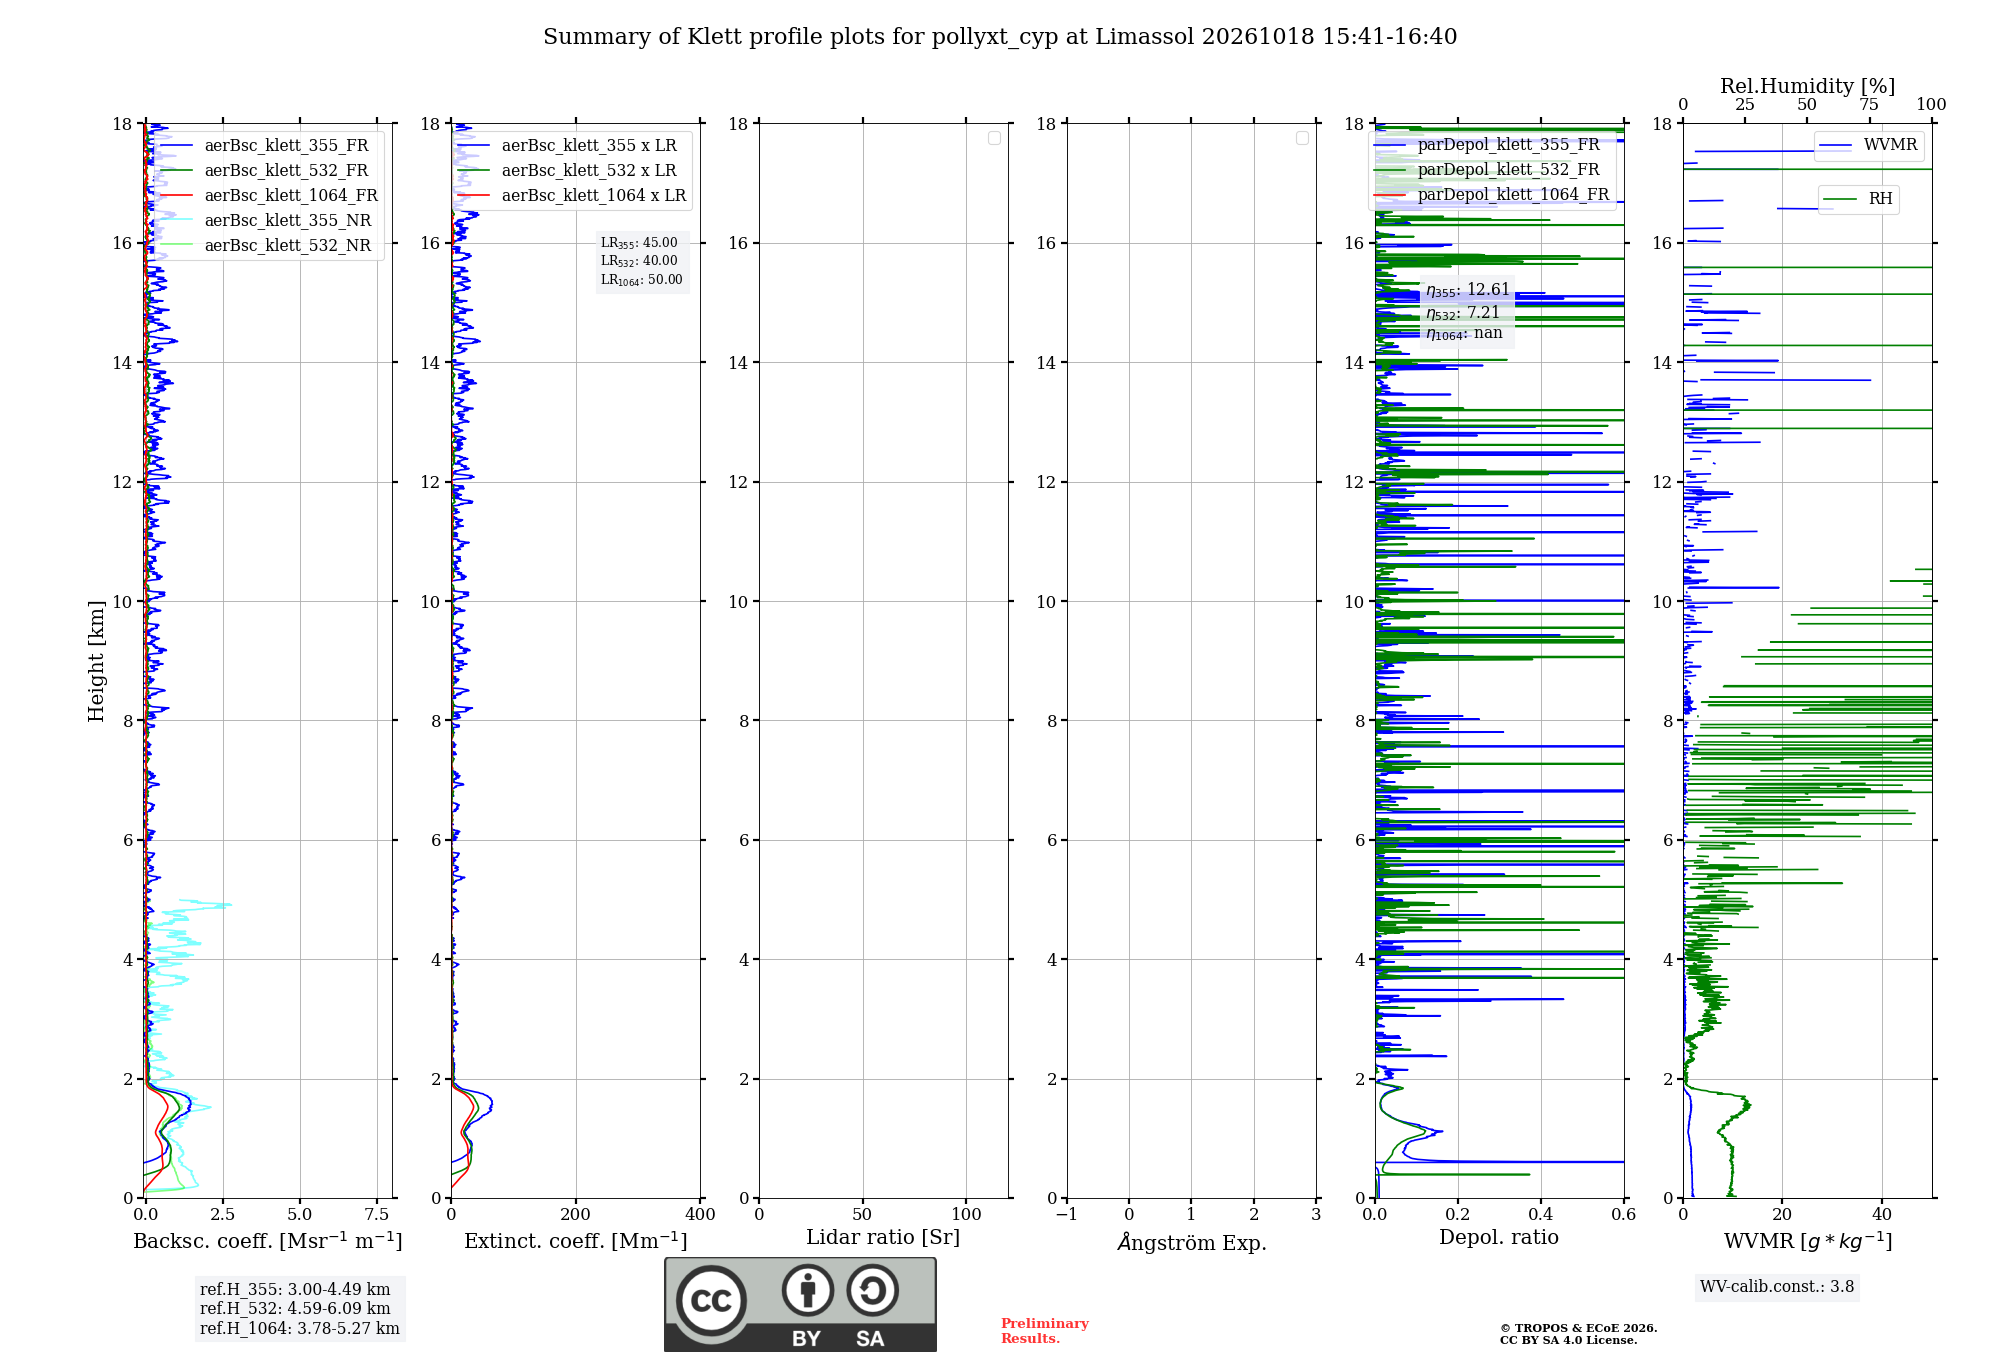Click the aerBsc_klett_1064_FR legend entry

pyautogui.click(x=272, y=196)
